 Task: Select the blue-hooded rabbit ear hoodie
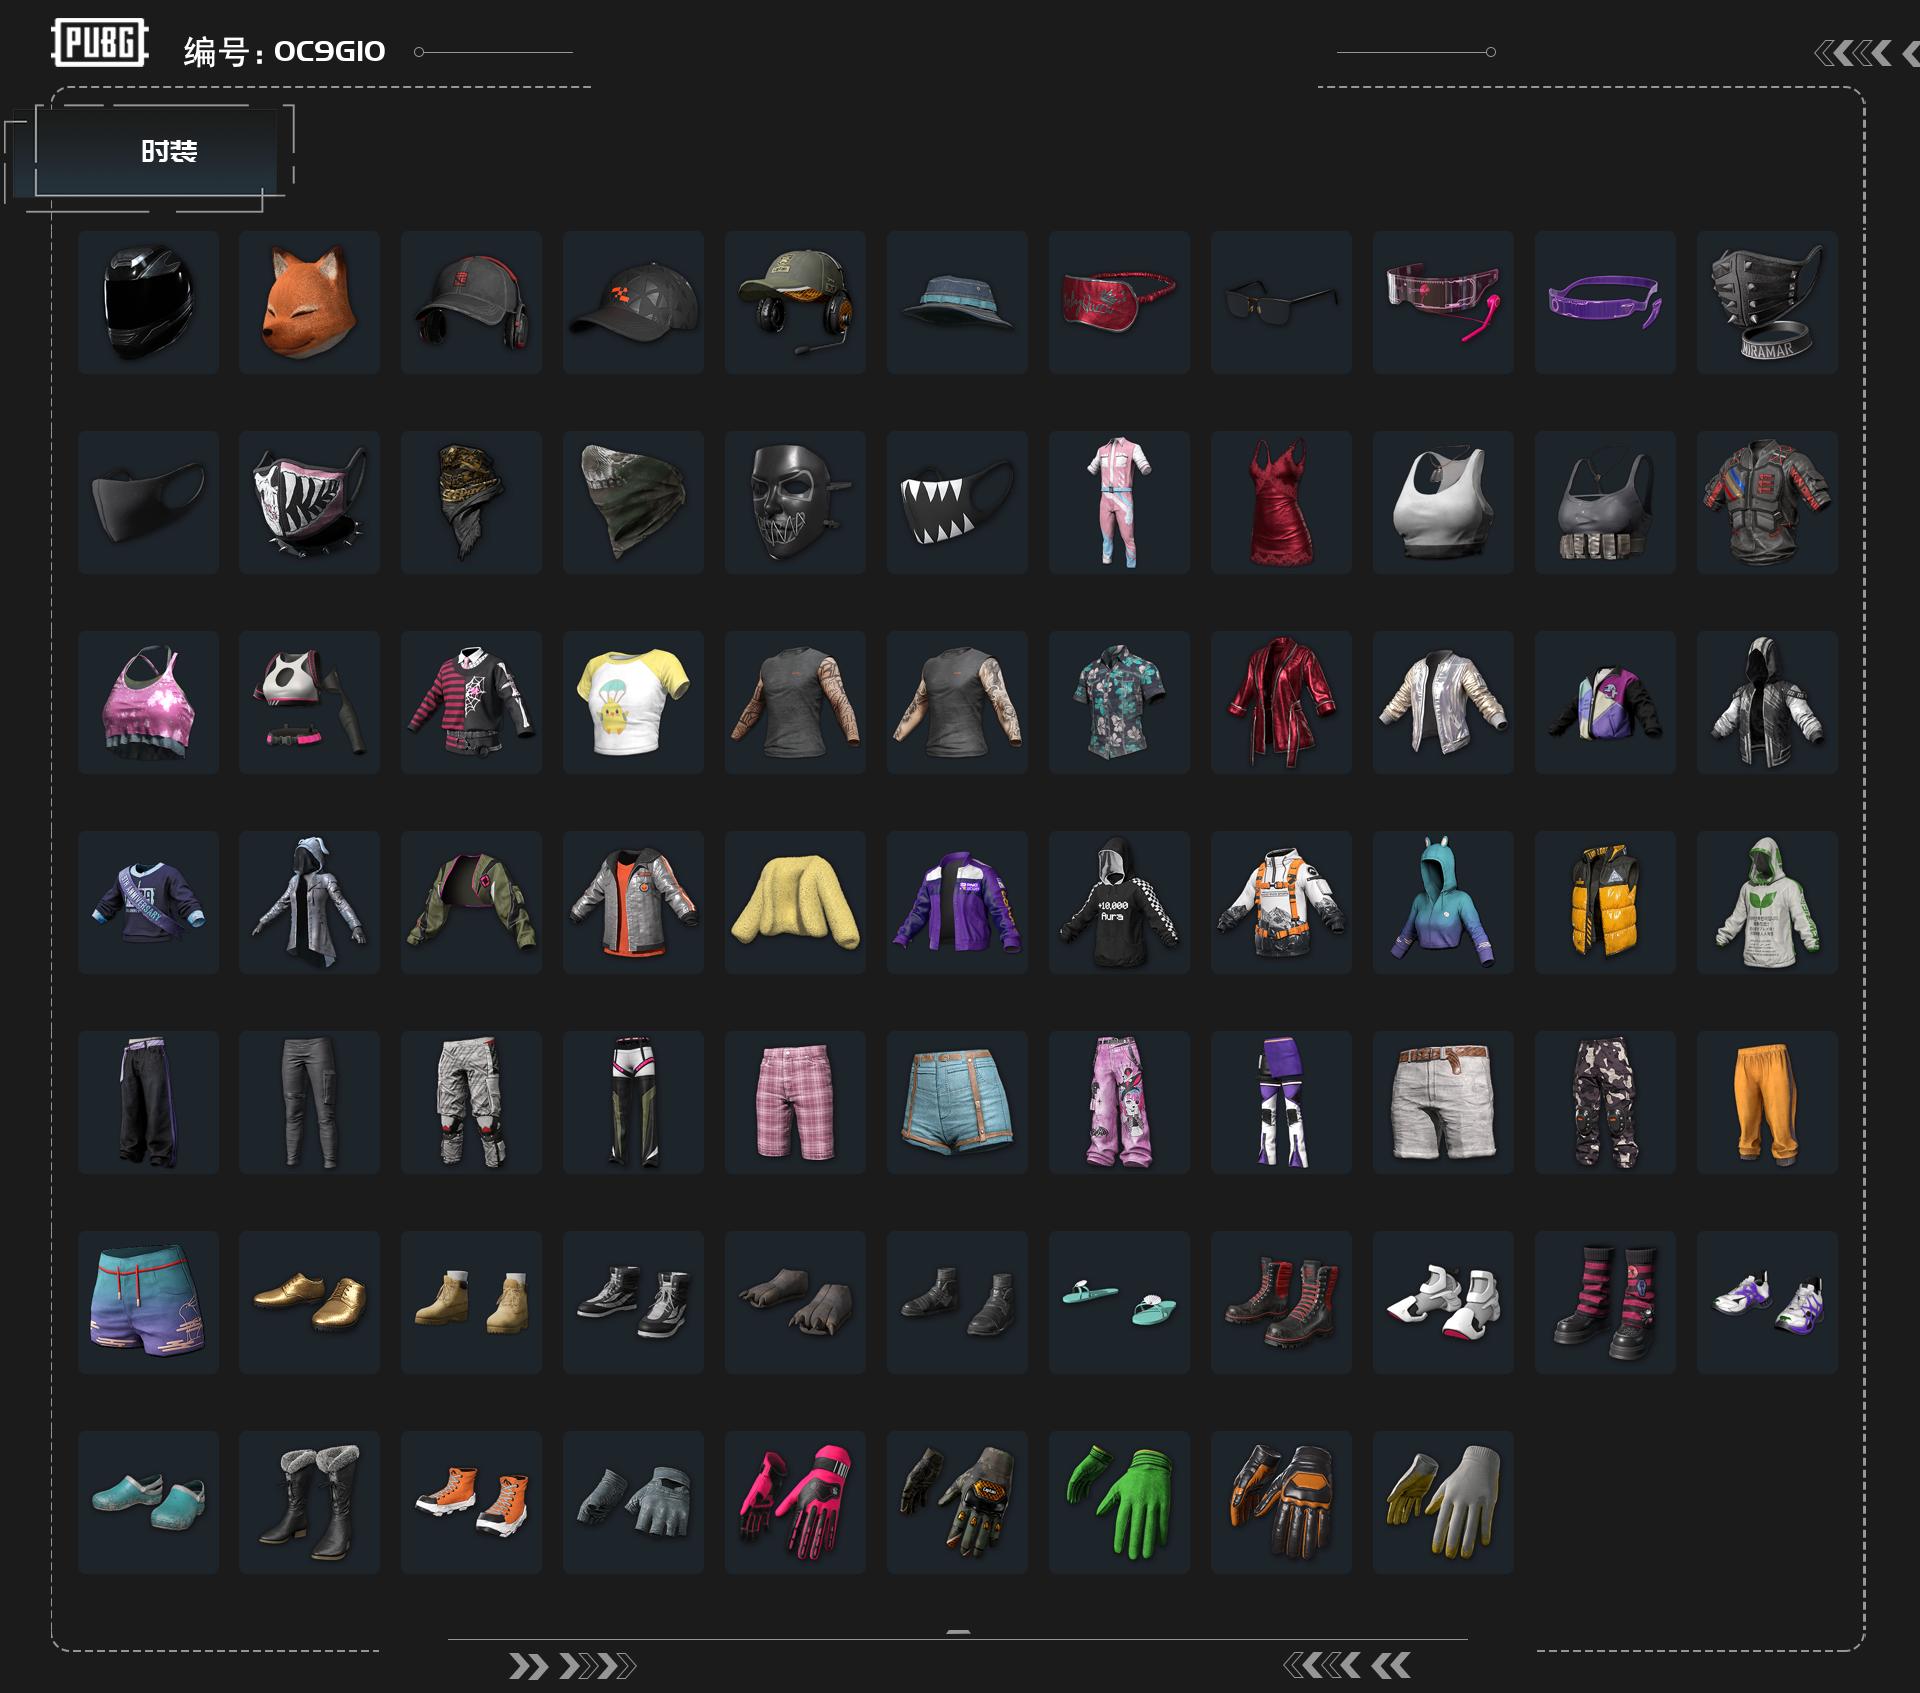click(x=1443, y=902)
